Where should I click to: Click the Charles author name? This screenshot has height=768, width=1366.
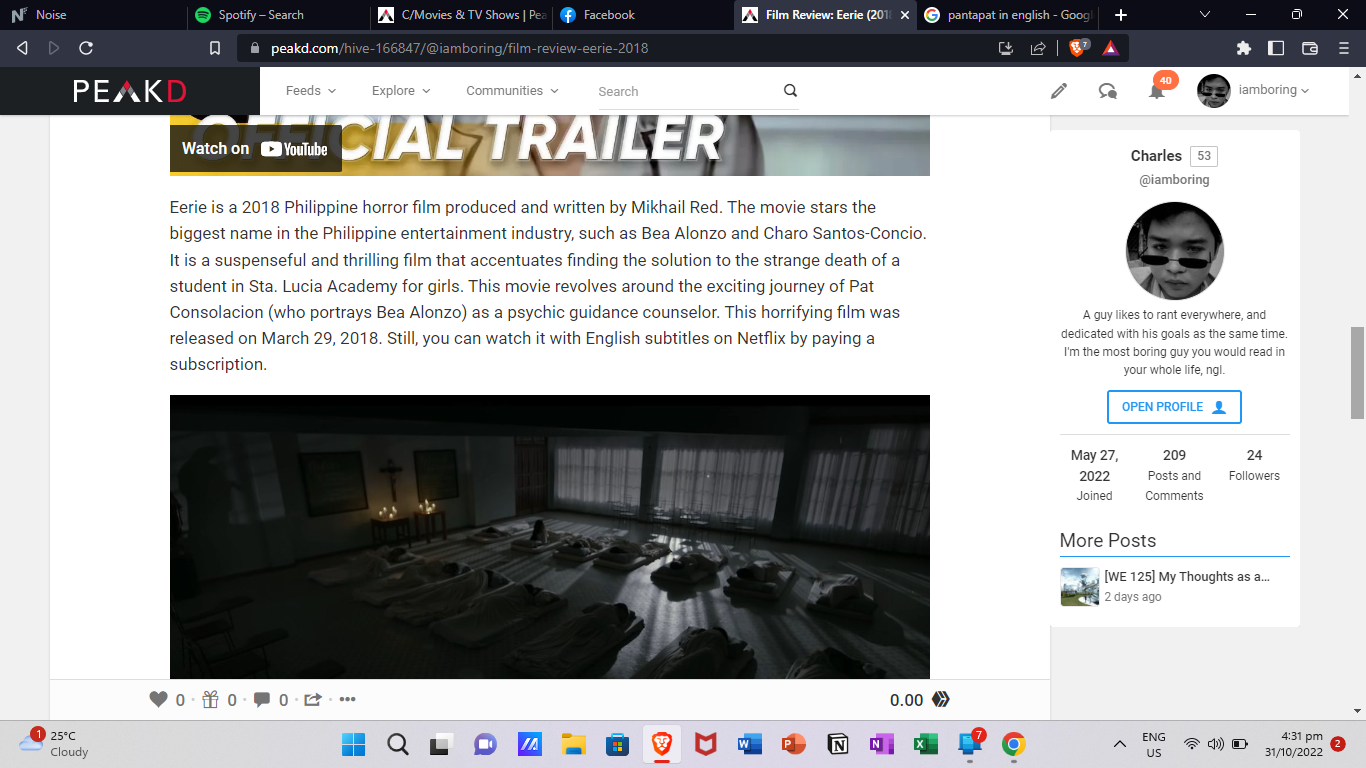click(1156, 156)
